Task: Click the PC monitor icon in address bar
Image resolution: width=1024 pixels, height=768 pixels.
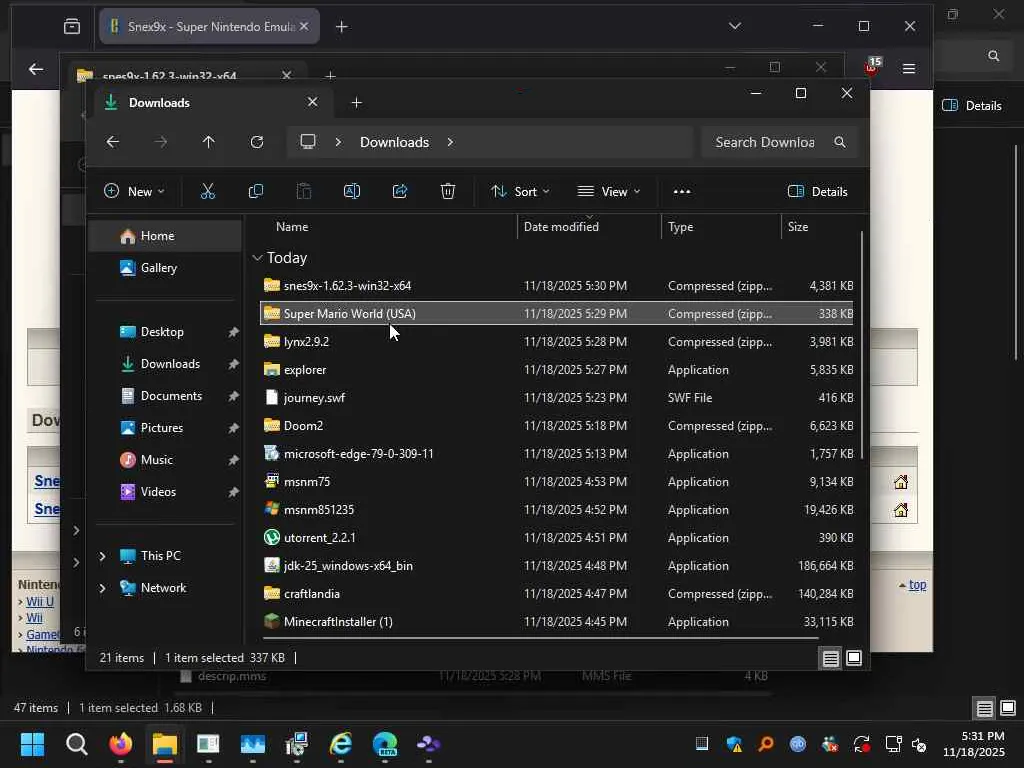Action: click(308, 142)
